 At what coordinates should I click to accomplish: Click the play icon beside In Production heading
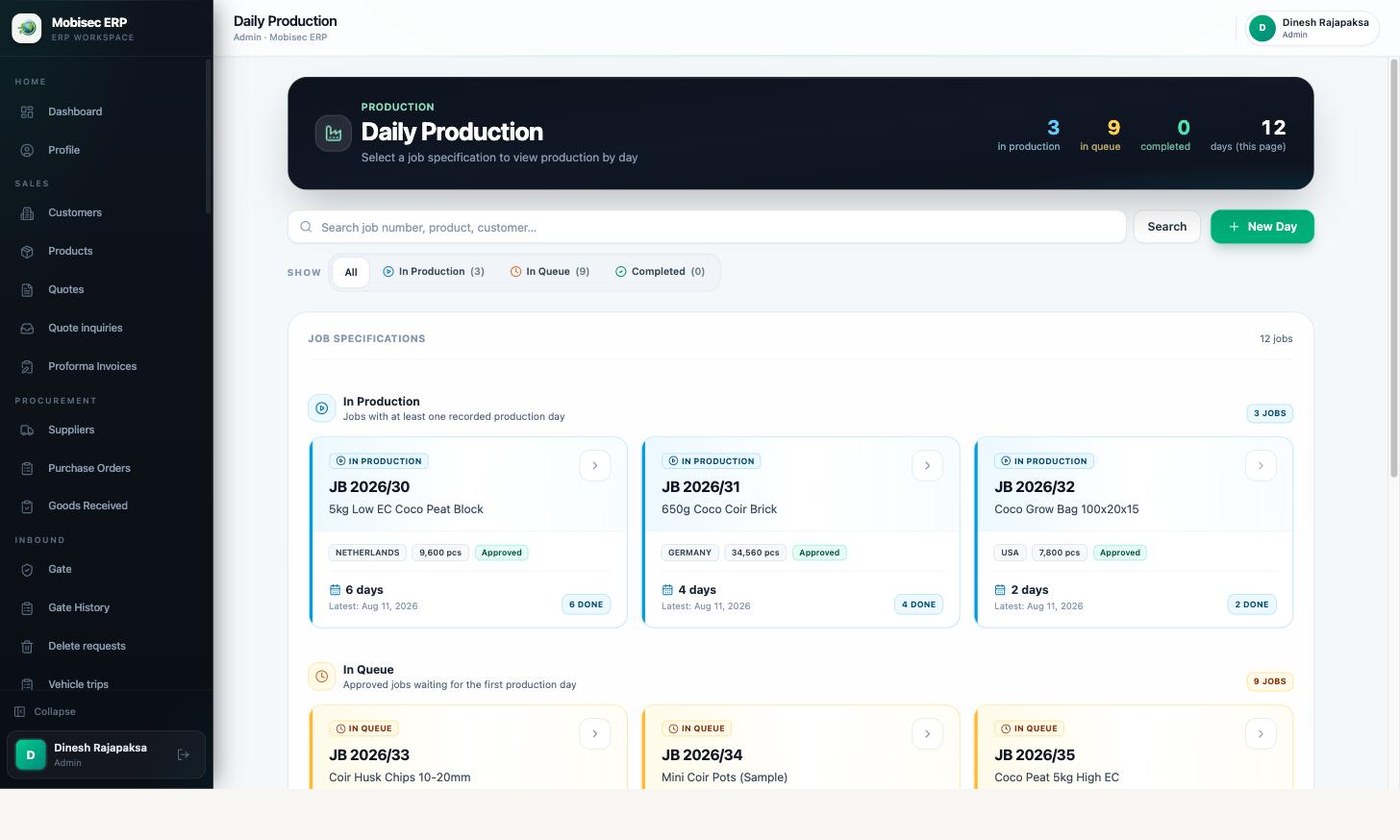coord(322,408)
